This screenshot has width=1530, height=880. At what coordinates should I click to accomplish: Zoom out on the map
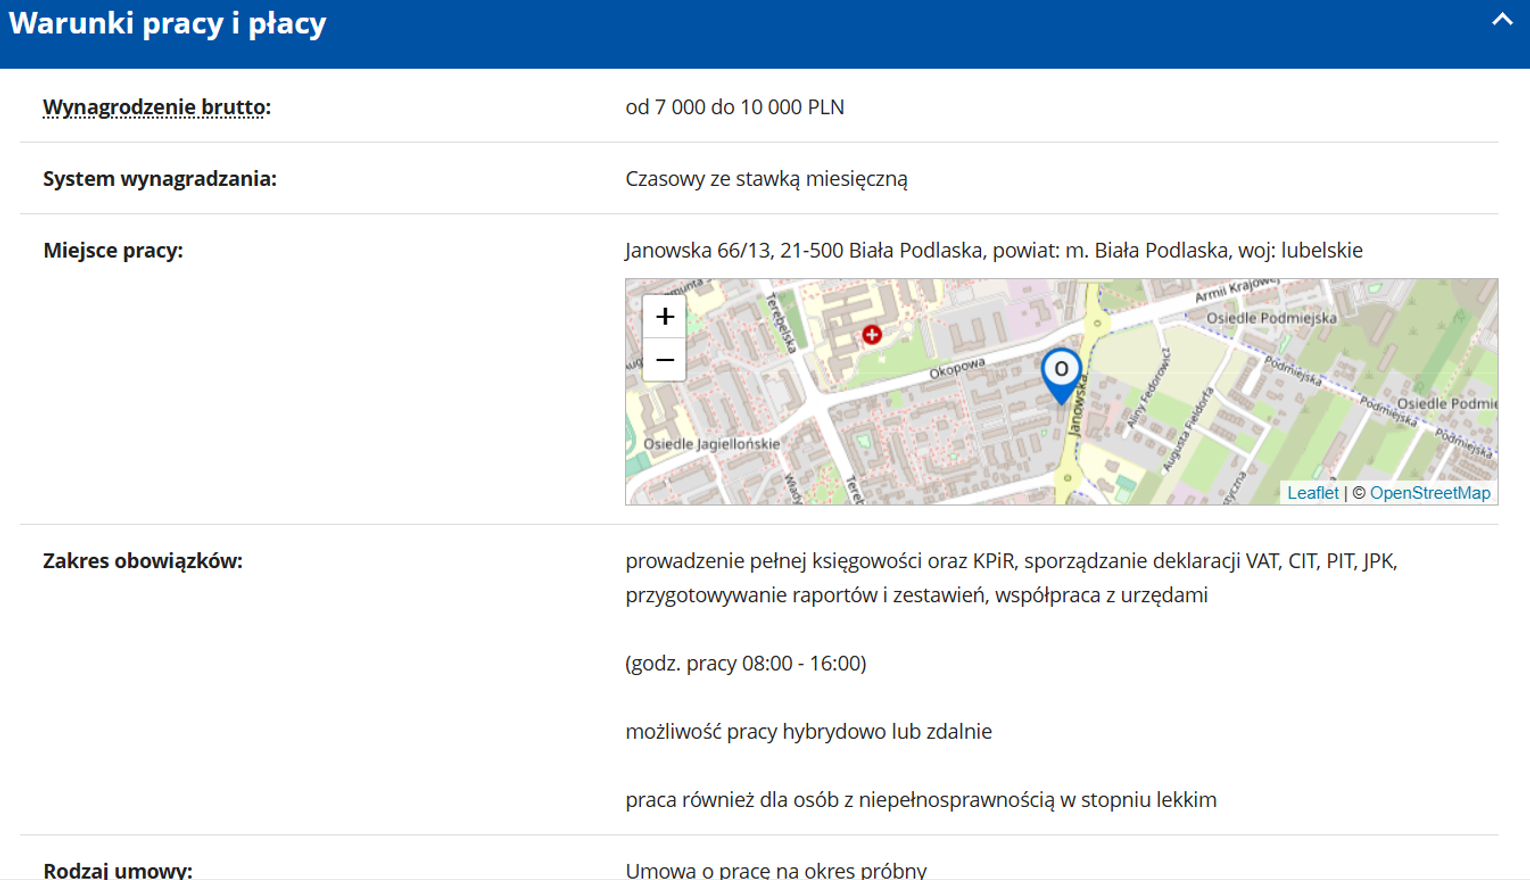pos(664,360)
